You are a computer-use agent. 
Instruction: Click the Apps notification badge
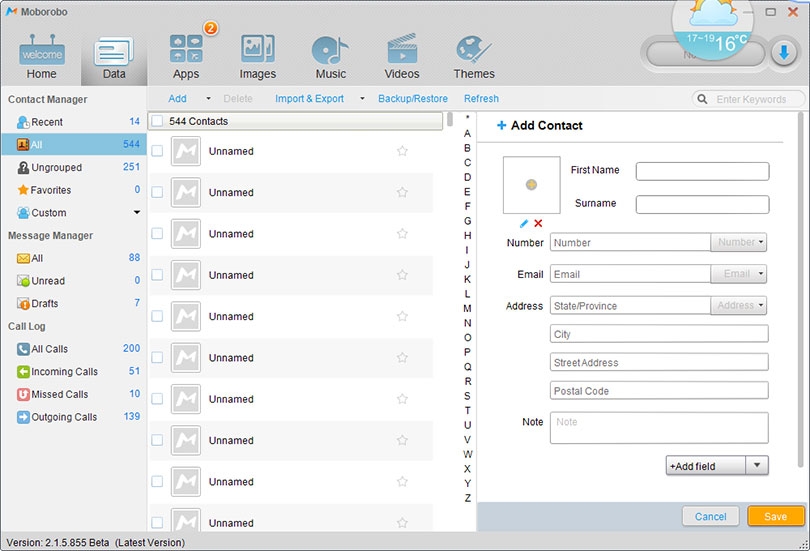tap(211, 27)
